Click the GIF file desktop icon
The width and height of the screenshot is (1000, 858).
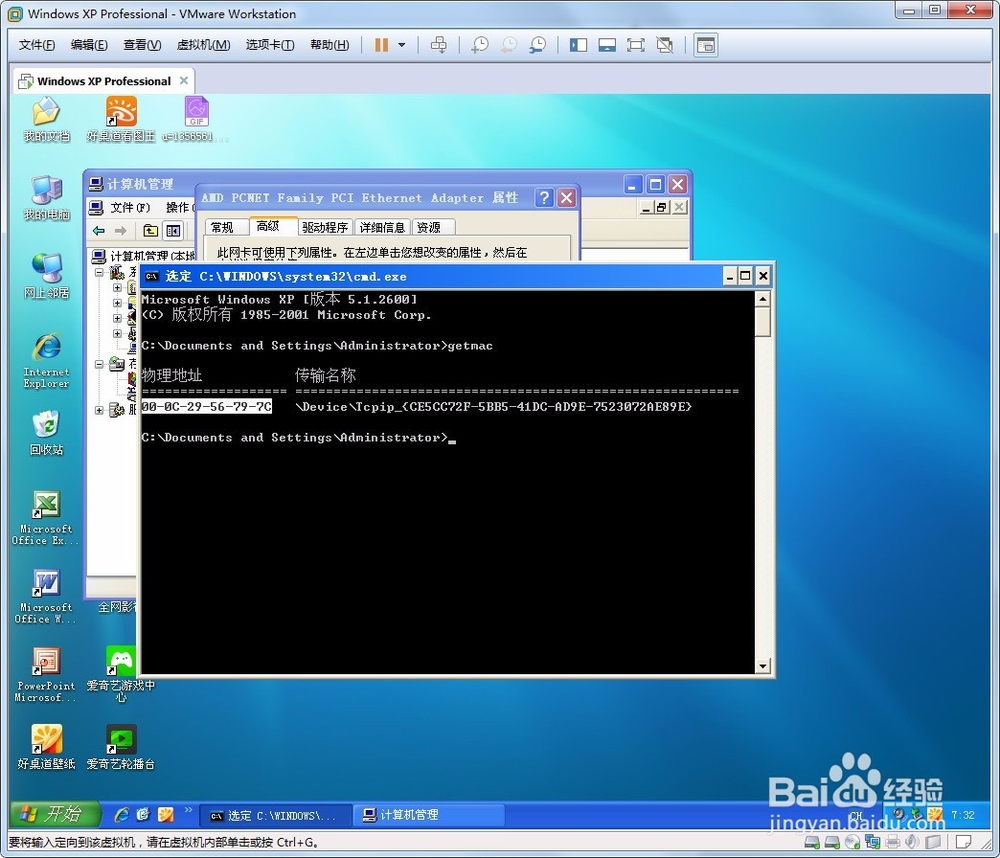click(195, 119)
